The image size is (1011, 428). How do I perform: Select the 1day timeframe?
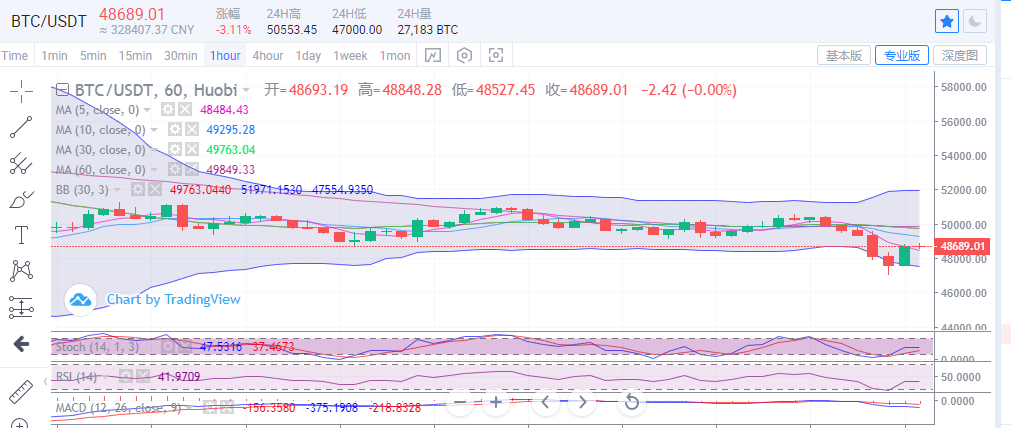308,56
